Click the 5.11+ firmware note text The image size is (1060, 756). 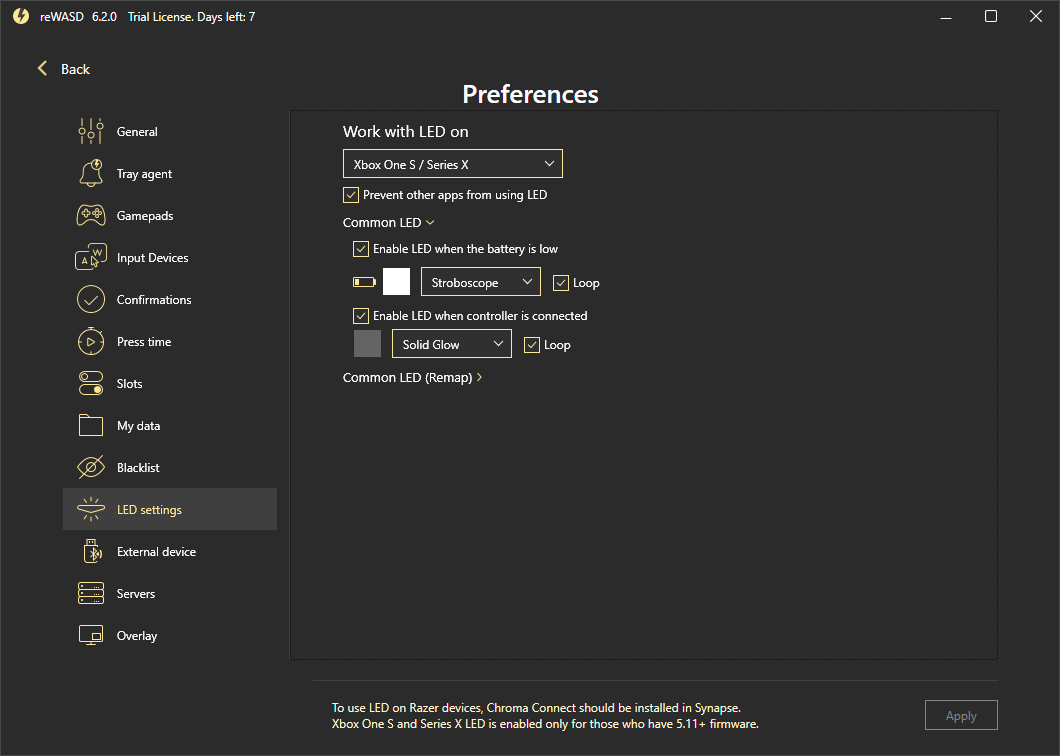[545, 724]
